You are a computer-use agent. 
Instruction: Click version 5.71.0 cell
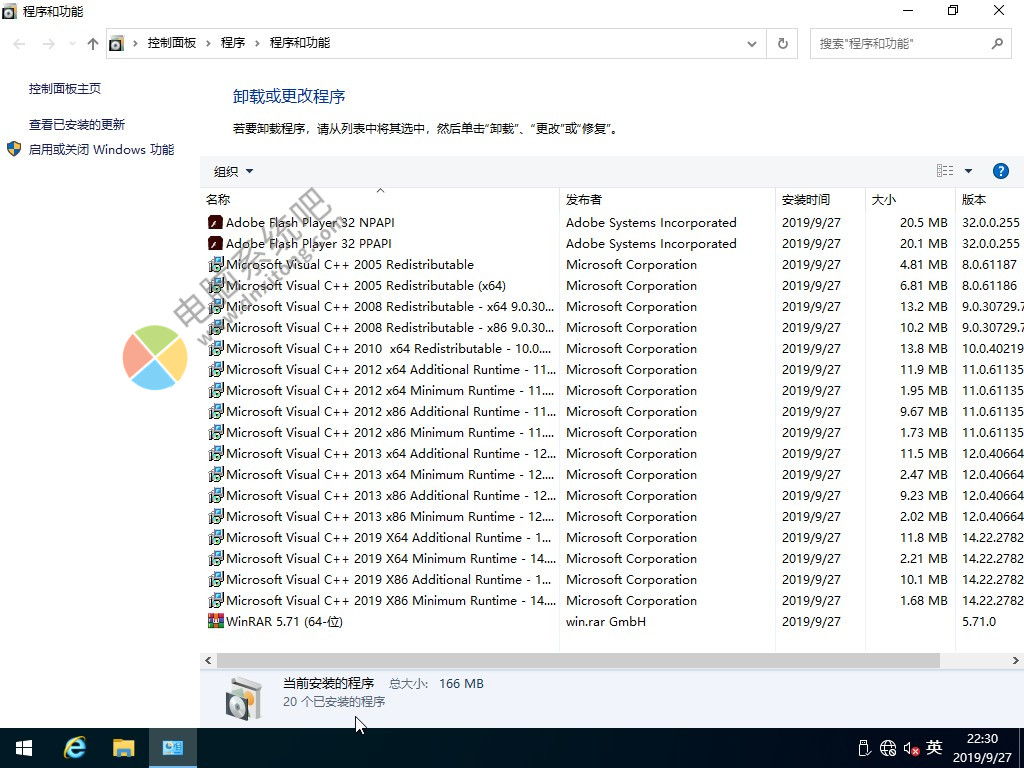[x=979, y=622]
